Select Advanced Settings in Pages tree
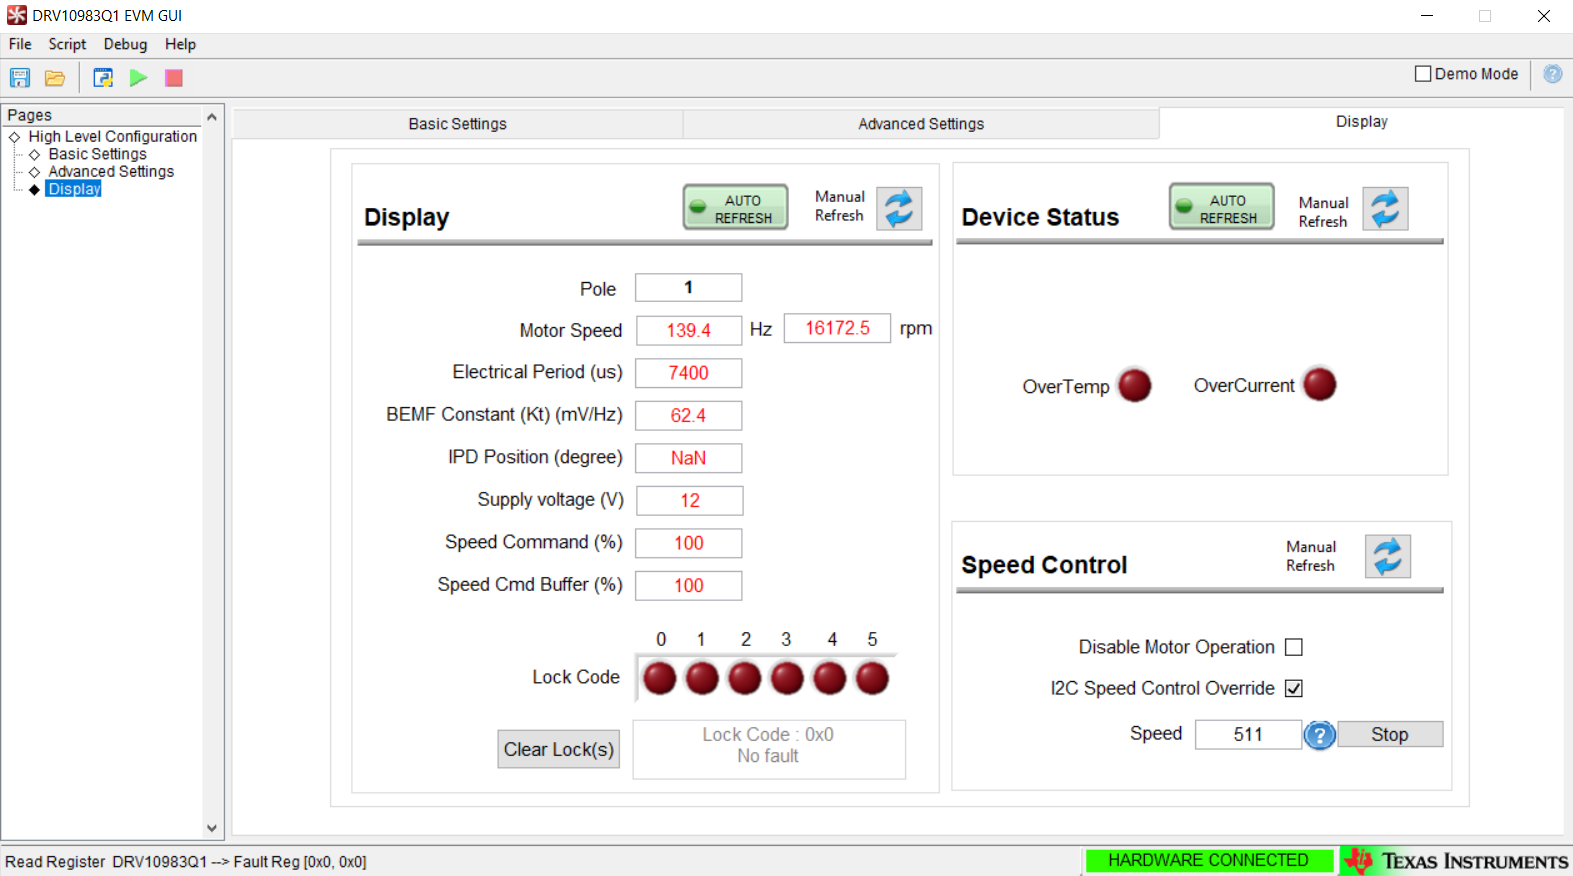This screenshot has width=1573, height=876. [x=111, y=171]
